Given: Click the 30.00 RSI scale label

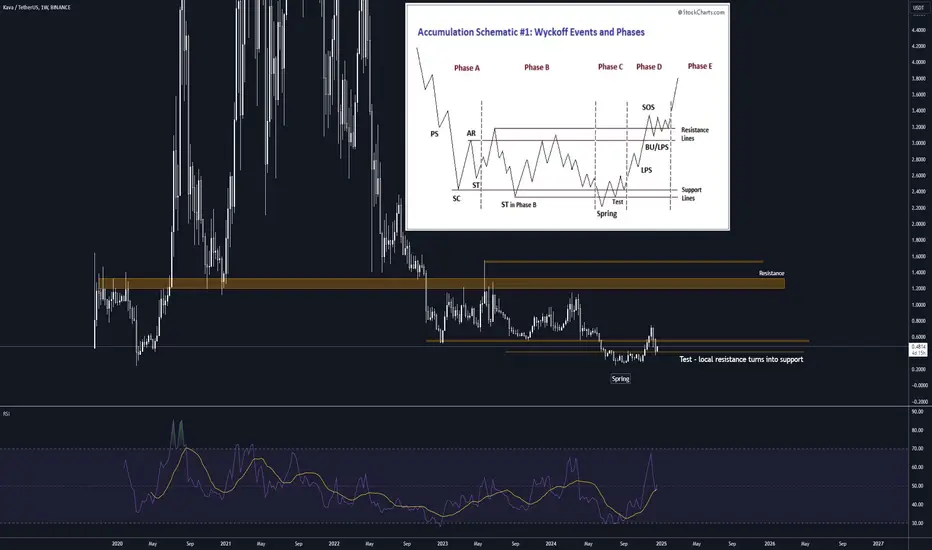Looking at the screenshot, I should pyautogui.click(x=918, y=523).
